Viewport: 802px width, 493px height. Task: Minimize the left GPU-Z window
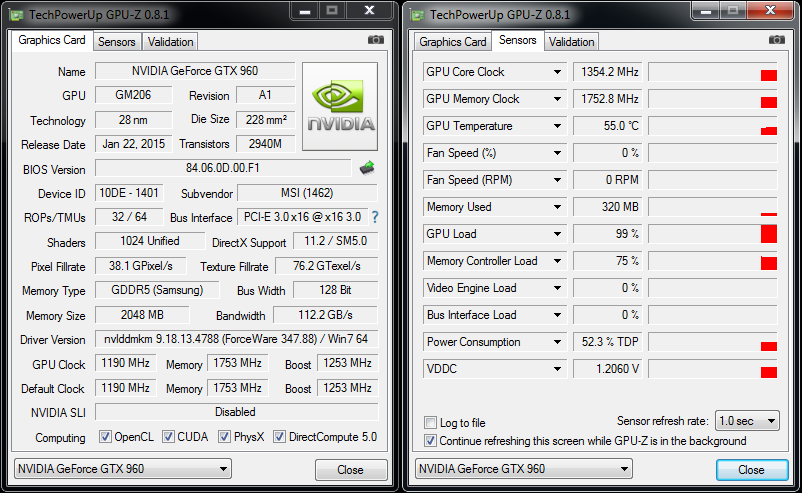(305, 11)
